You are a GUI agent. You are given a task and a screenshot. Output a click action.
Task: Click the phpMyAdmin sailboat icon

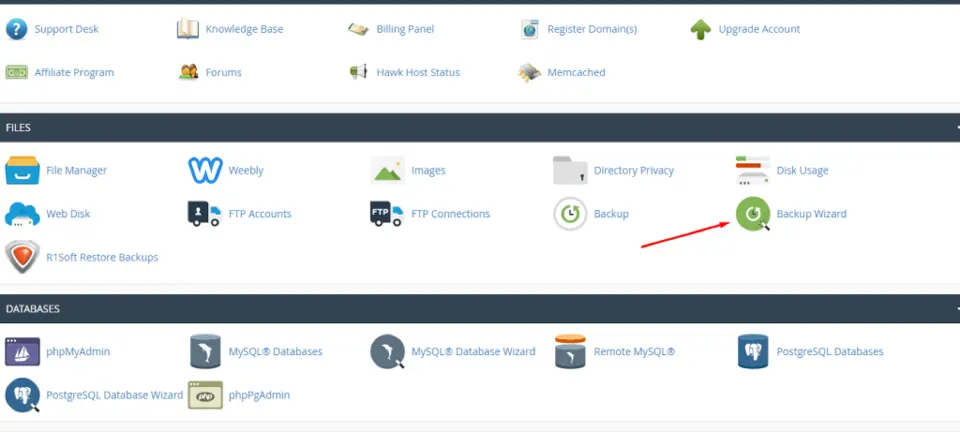pos(22,352)
